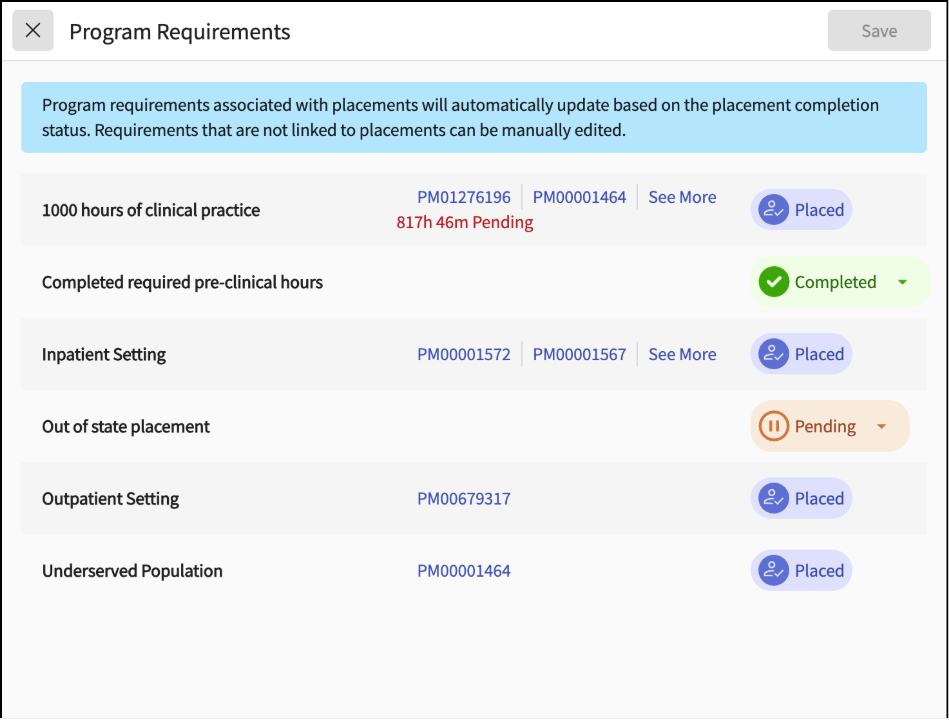This screenshot has width=949, height=720.
Task: Expand the Pending status dropdown arrow
Action: (881, 426)
